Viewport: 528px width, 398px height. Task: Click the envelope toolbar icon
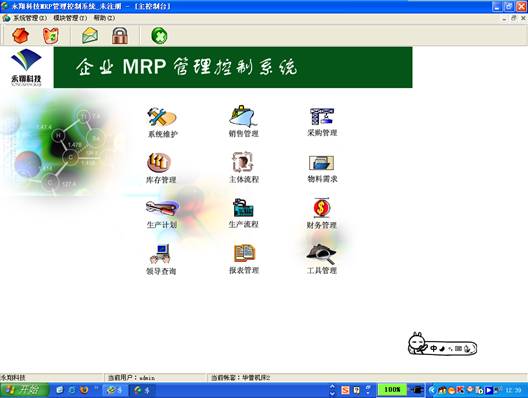pos(90,36)
